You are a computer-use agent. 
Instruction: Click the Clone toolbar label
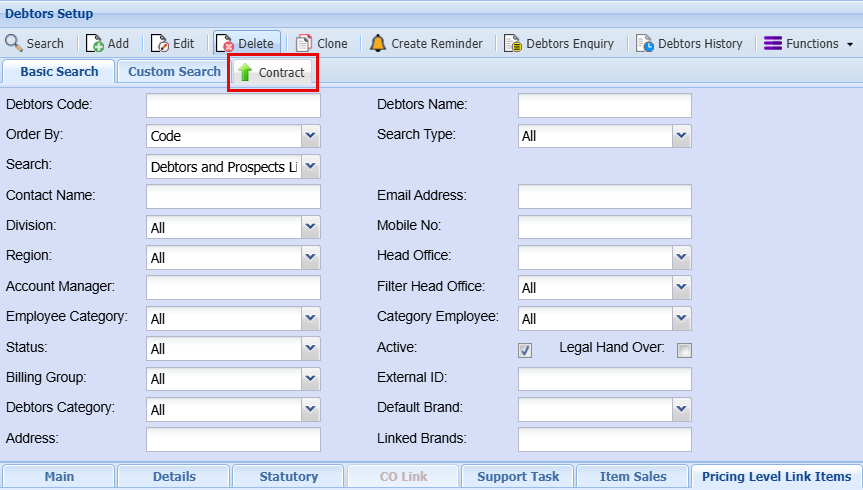(332, 43)
